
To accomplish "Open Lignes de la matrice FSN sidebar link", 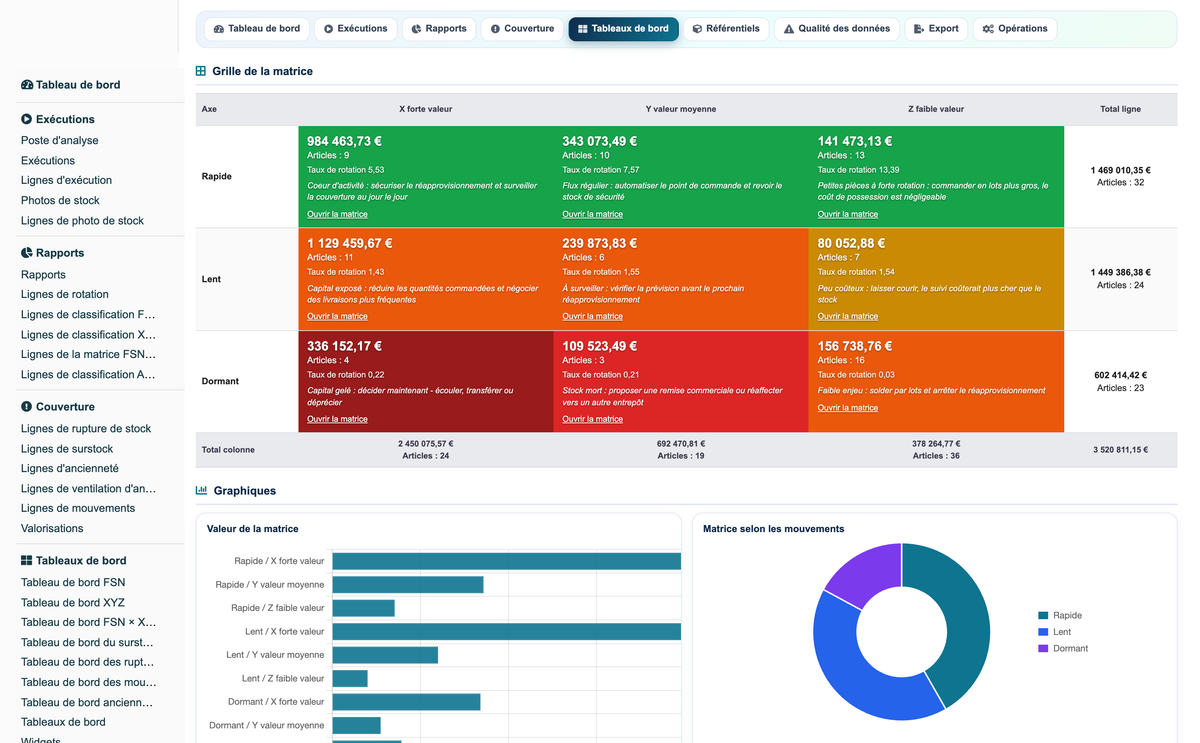I will 88,355.
